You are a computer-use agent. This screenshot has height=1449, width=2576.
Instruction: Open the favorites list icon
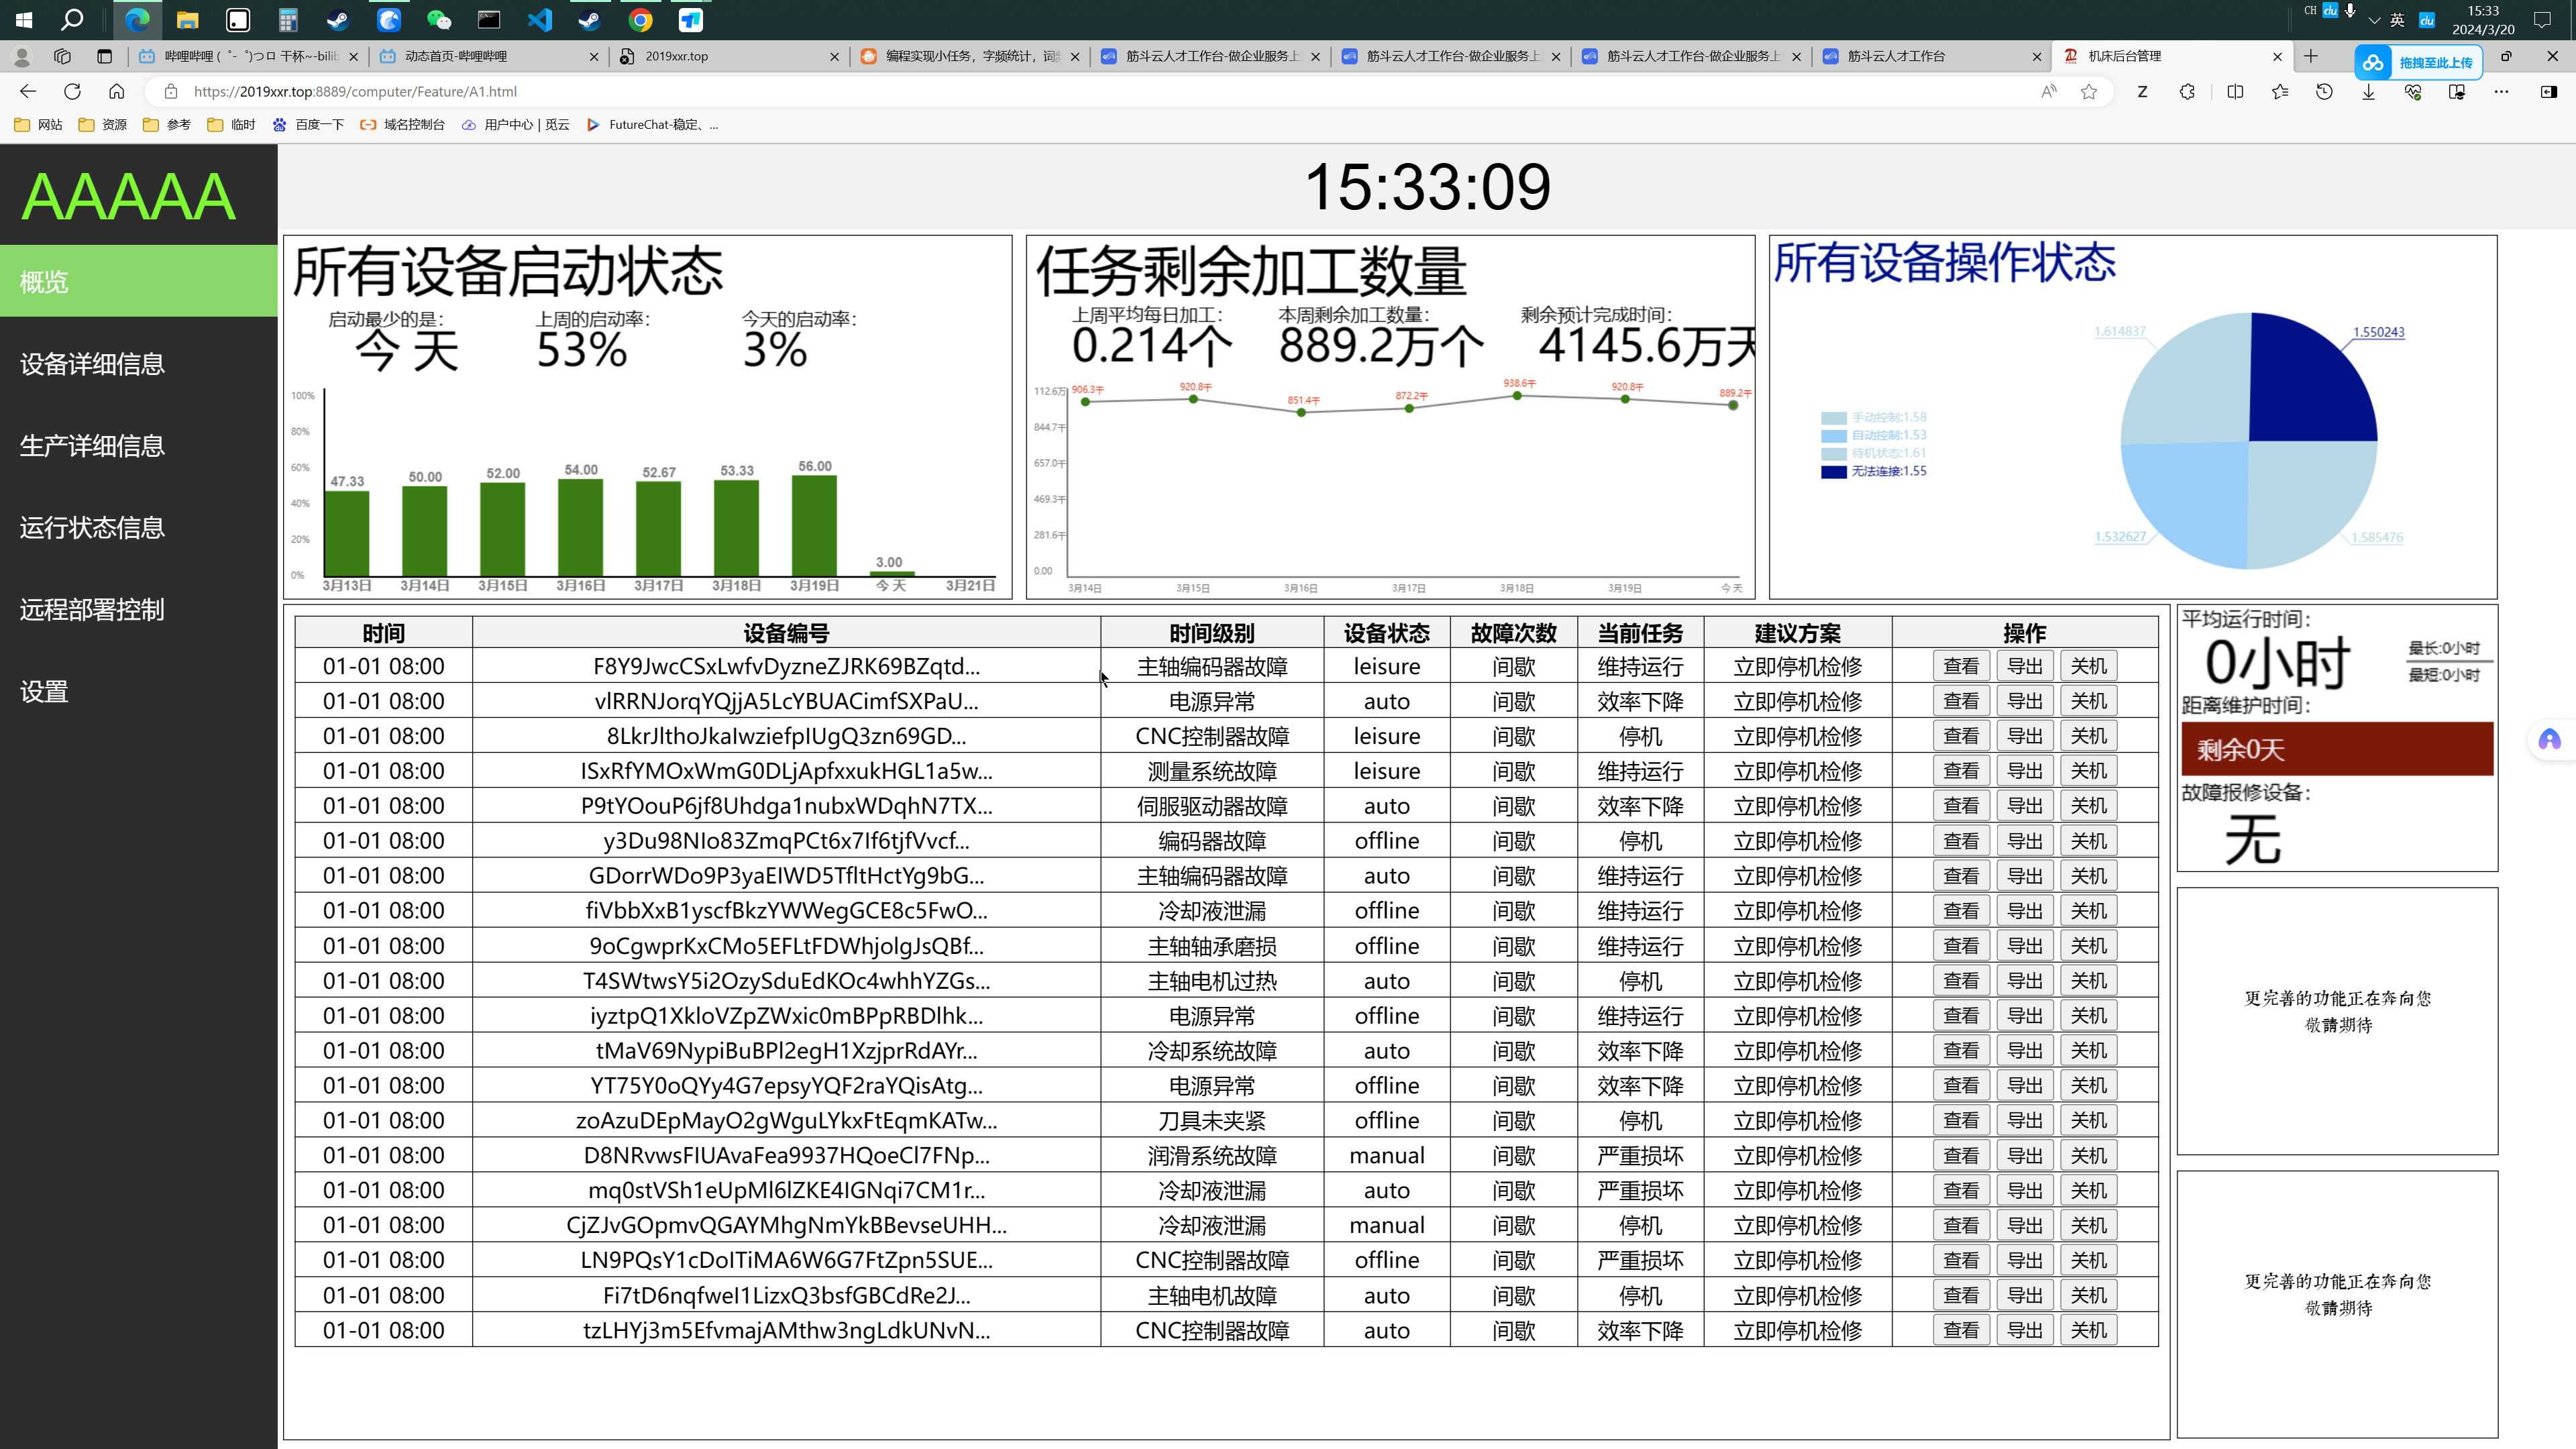click(x=2279, y=91)
